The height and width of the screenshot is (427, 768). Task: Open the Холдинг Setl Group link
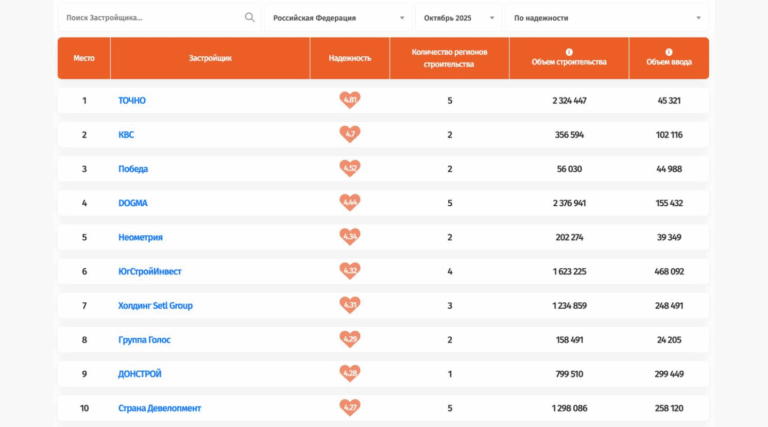click(155, 305)
